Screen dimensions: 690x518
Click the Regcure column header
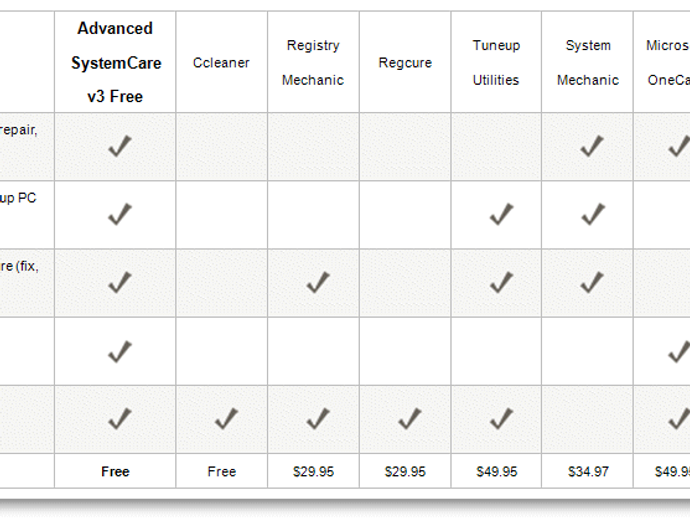coord(405,63)
